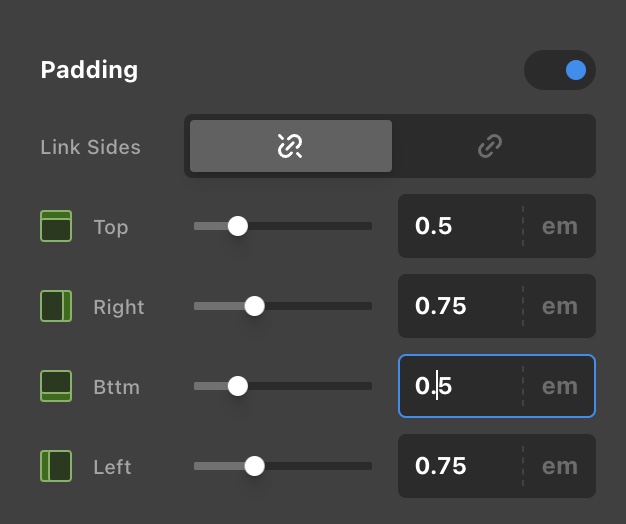Click the Padding section heading
Screen dimensions: 626x524
coord(89,70)
